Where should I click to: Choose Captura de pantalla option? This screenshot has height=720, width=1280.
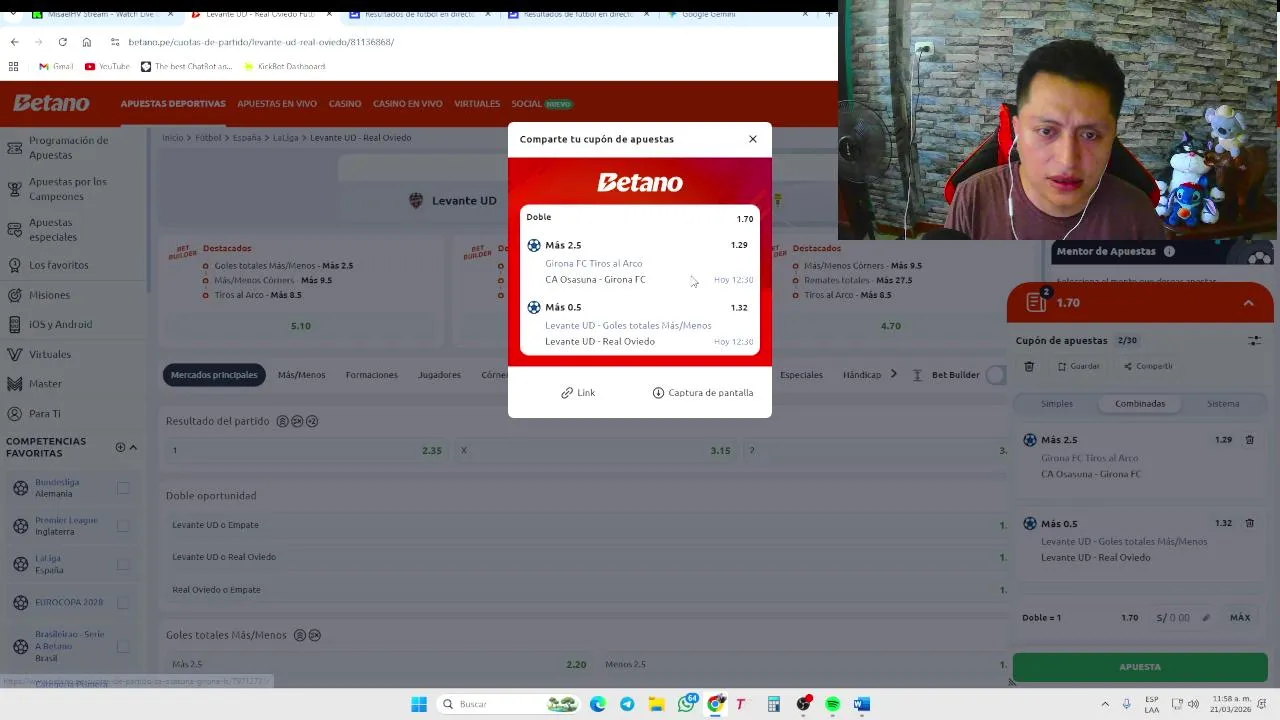pos(703,393)
